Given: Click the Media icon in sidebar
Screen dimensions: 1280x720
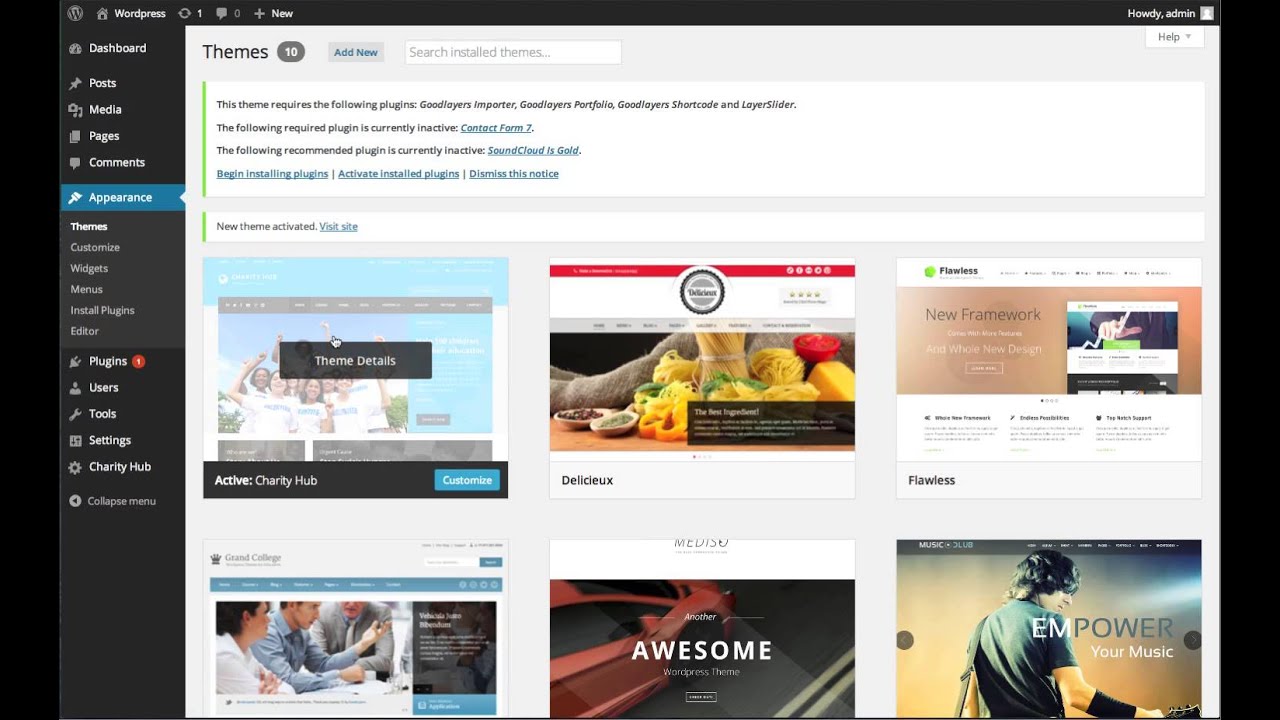Looking at the screenshot, I should point(75,110).
